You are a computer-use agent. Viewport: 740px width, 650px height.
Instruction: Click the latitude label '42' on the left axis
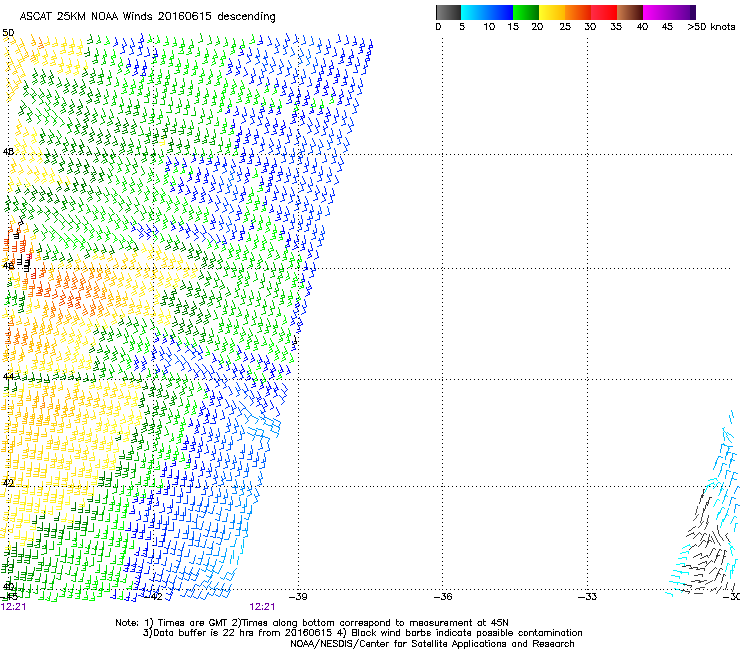click(8, 482)
